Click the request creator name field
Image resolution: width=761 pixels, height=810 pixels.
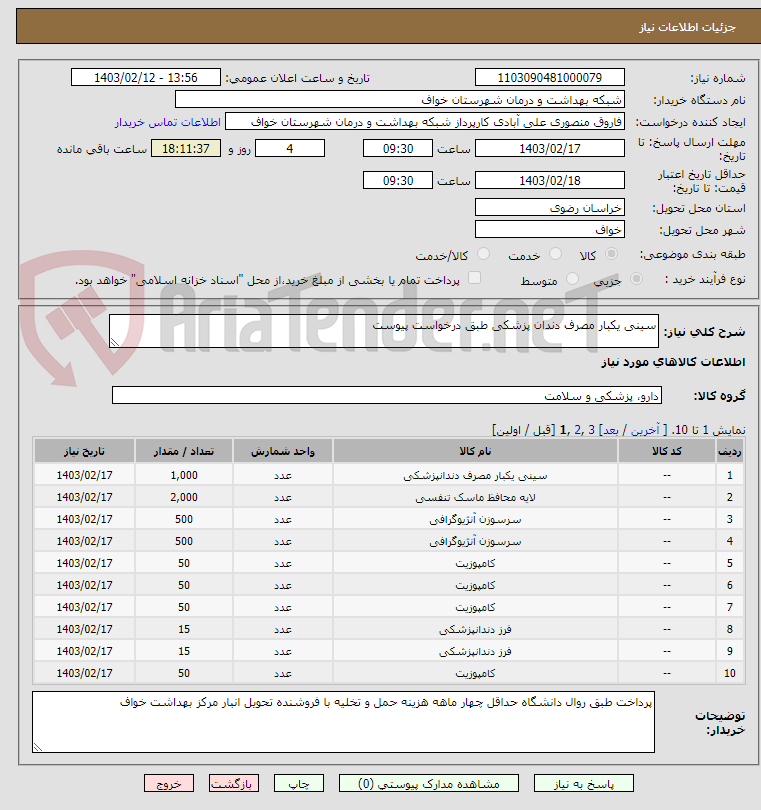click(x=425, y=122)
